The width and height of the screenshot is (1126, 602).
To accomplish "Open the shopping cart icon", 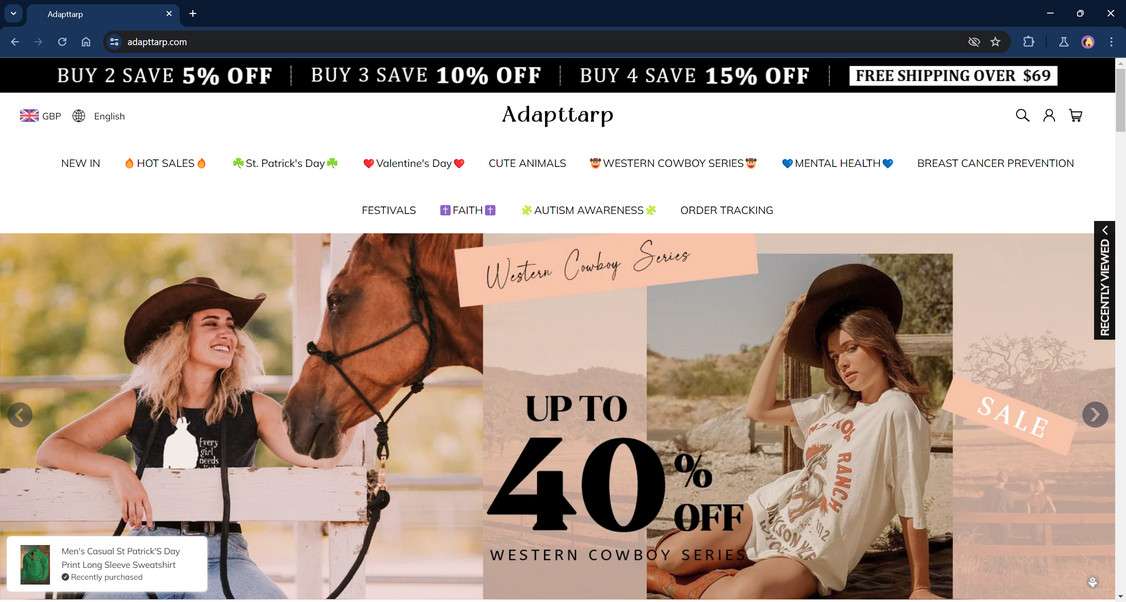I will (x=1075, y=115).
